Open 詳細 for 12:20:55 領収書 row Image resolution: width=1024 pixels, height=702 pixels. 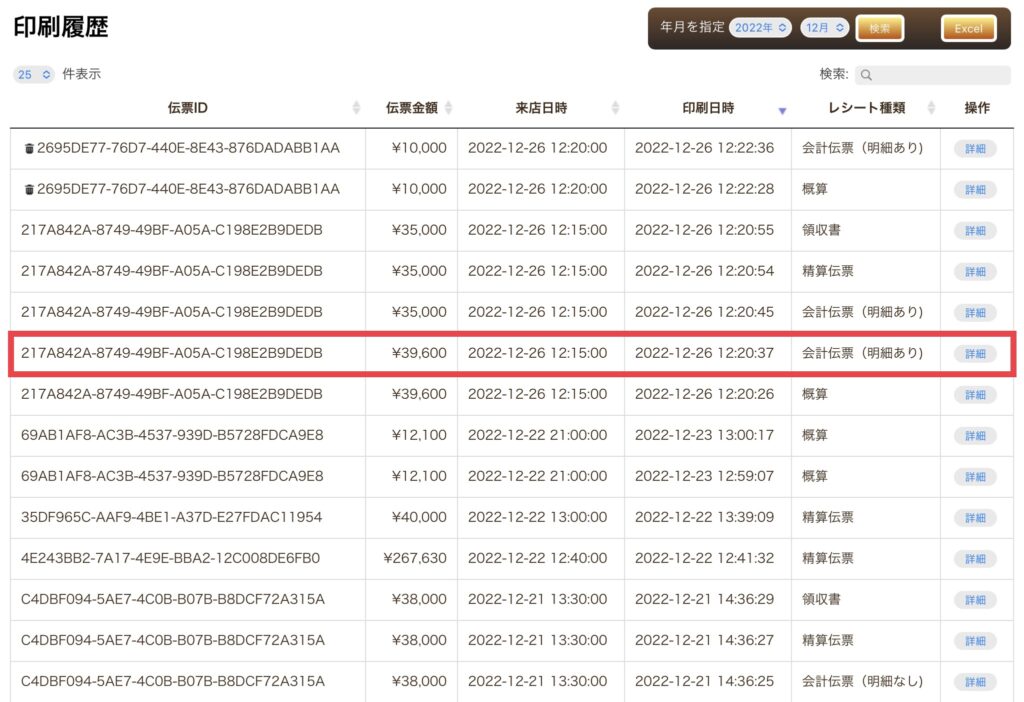click(x=976, y=231)
